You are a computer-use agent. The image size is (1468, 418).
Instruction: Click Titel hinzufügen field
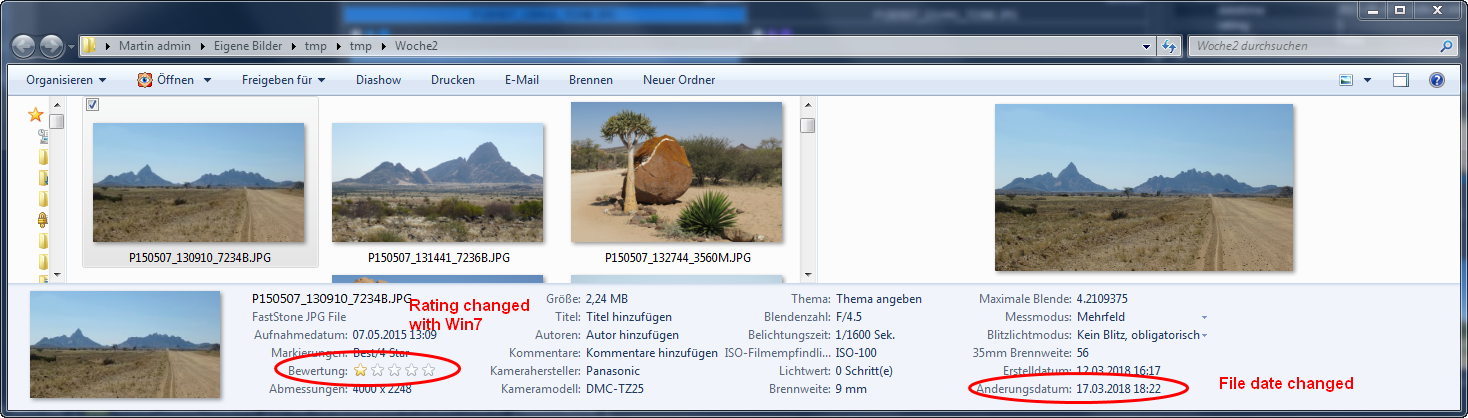coord(629,317)
